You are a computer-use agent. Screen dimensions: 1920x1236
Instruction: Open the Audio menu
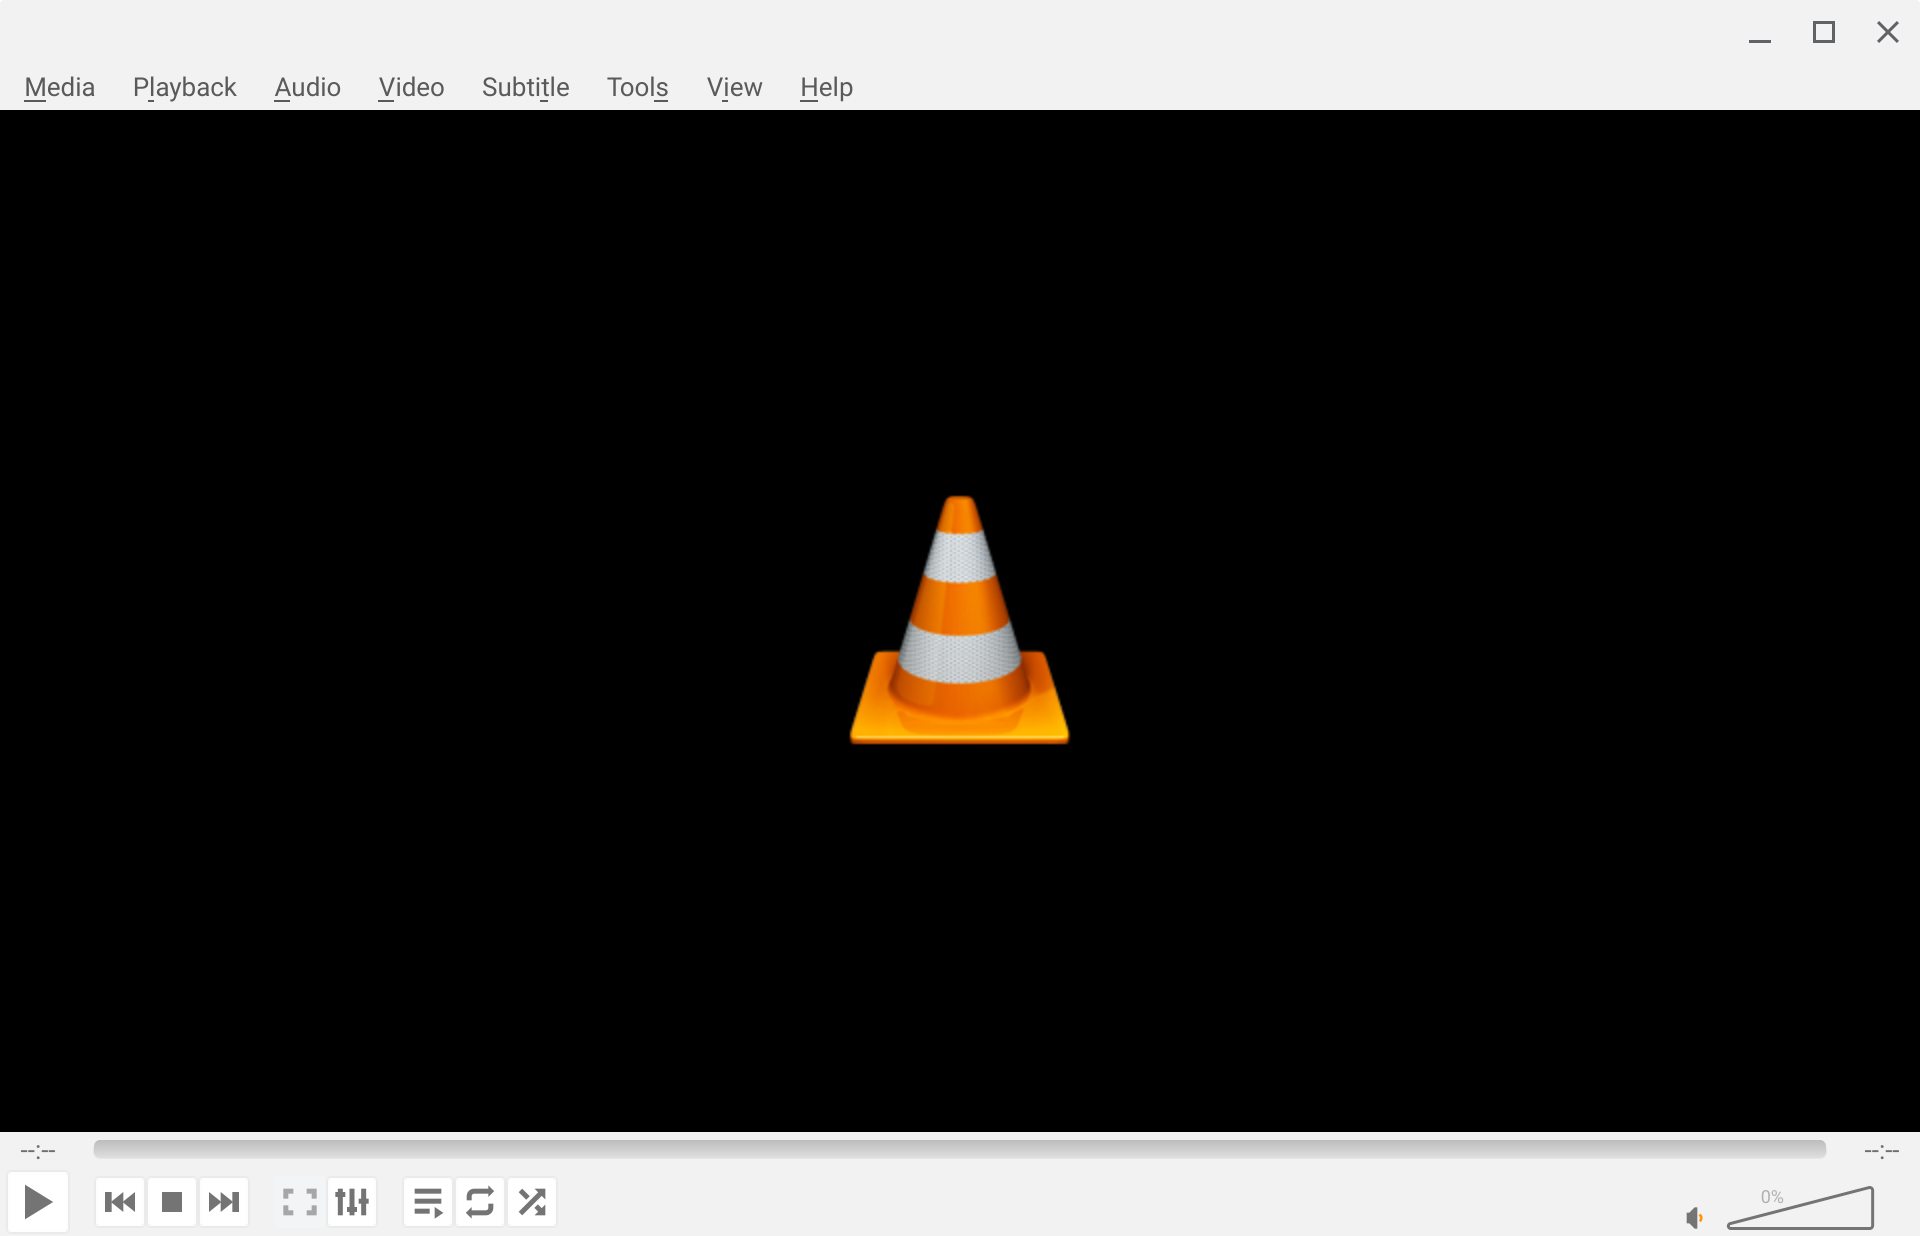(306, 87)
